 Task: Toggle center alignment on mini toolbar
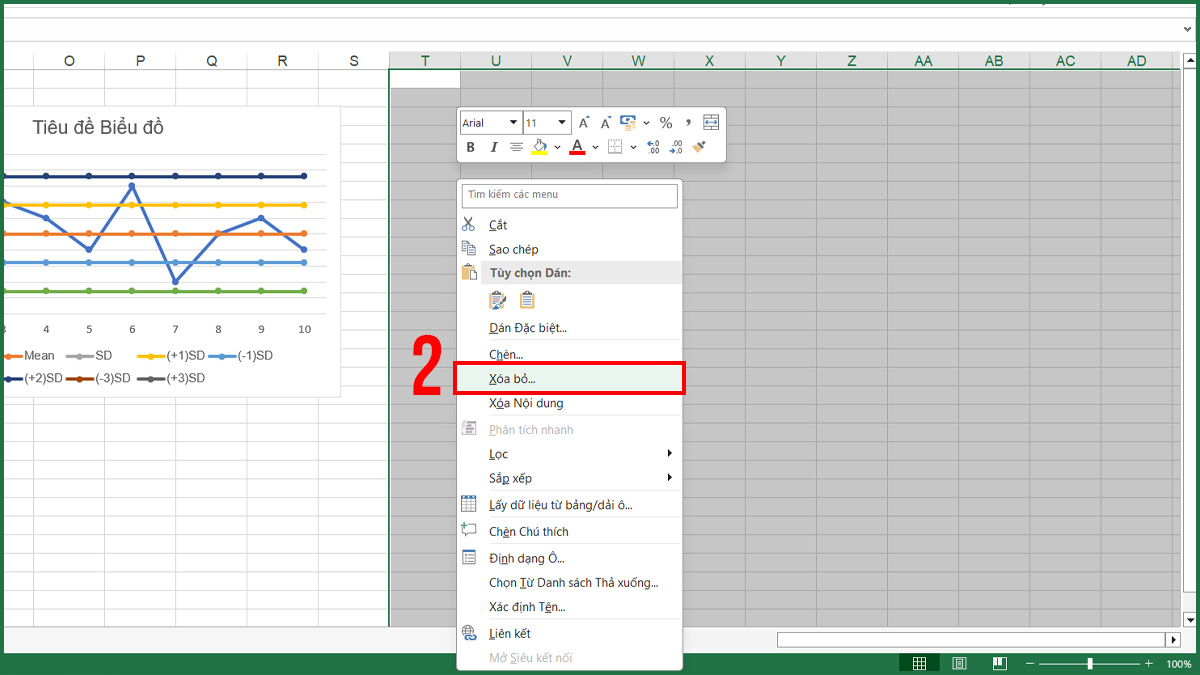pyautogui.click(x=516, y=146)
